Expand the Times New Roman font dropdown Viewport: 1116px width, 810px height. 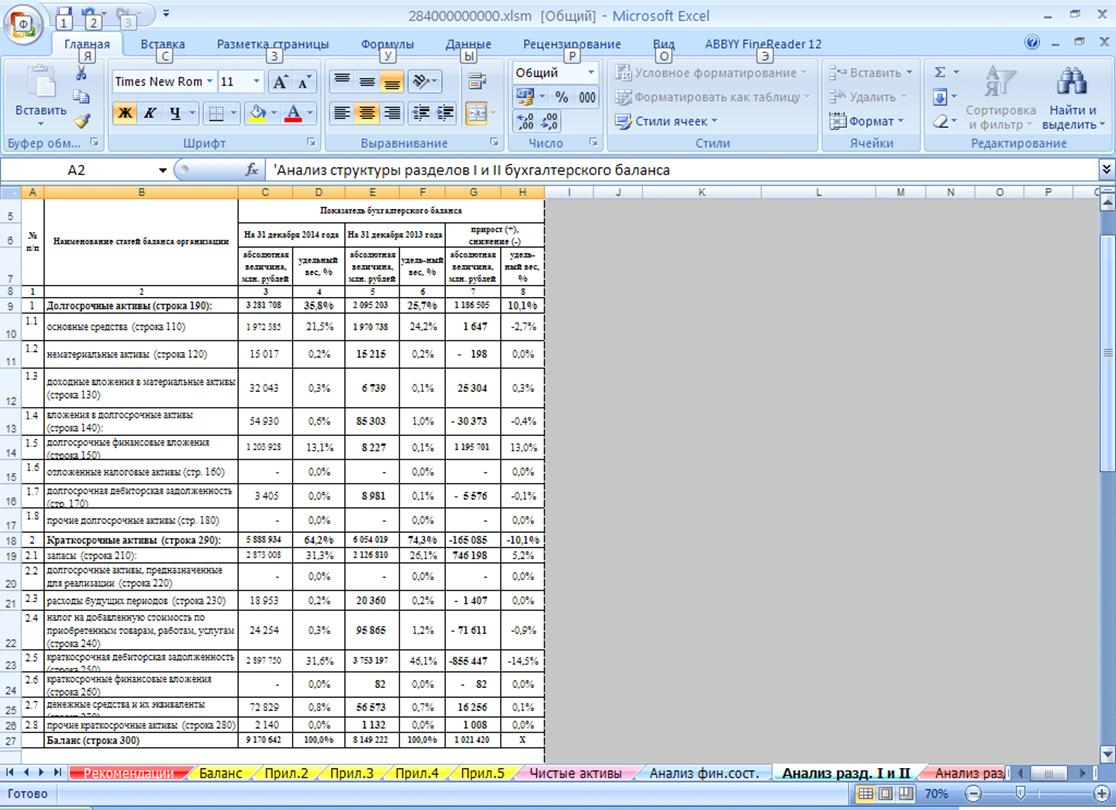point(209,82)
